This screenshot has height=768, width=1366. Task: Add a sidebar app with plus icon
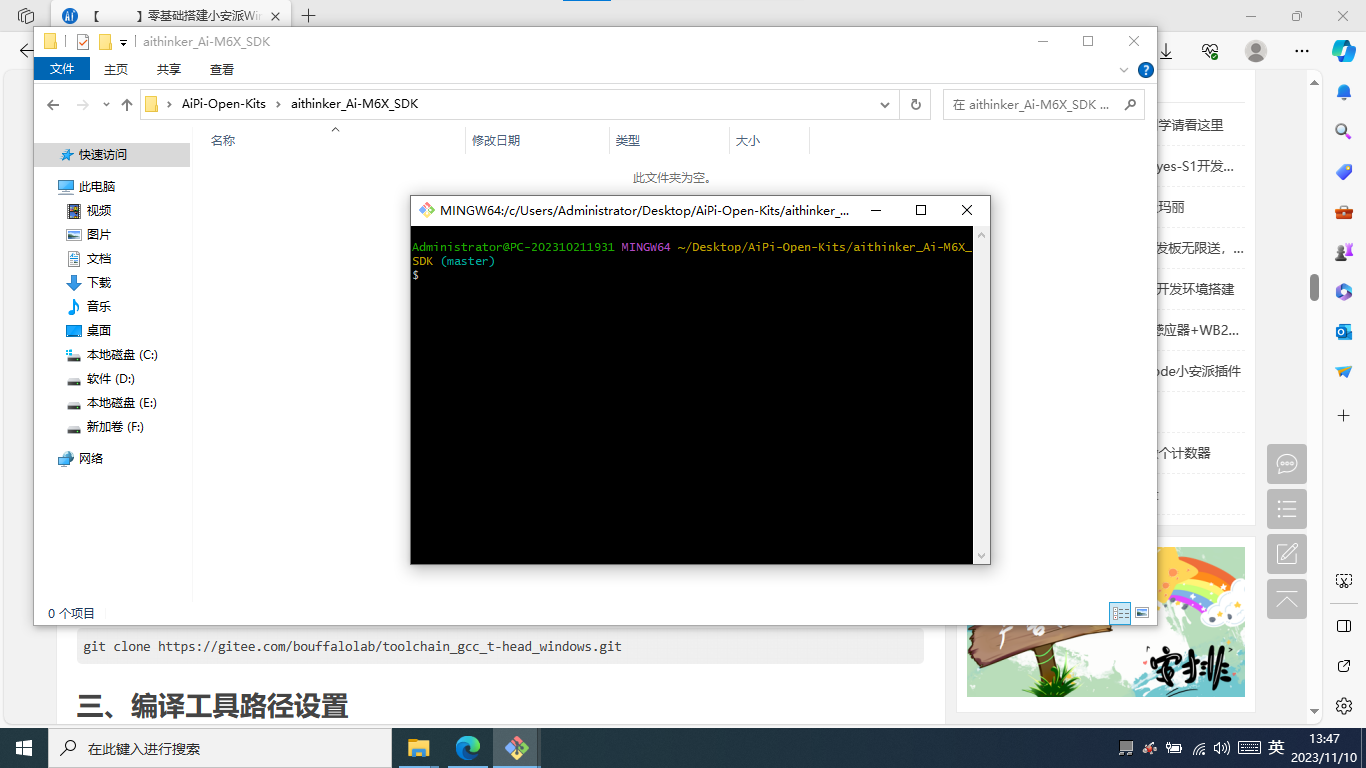coord(1344,415)
